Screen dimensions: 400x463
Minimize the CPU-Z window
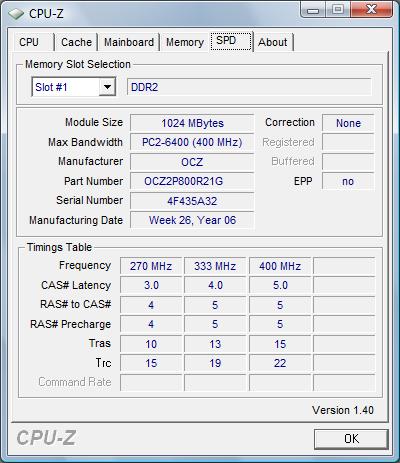(x=313, y=10)
